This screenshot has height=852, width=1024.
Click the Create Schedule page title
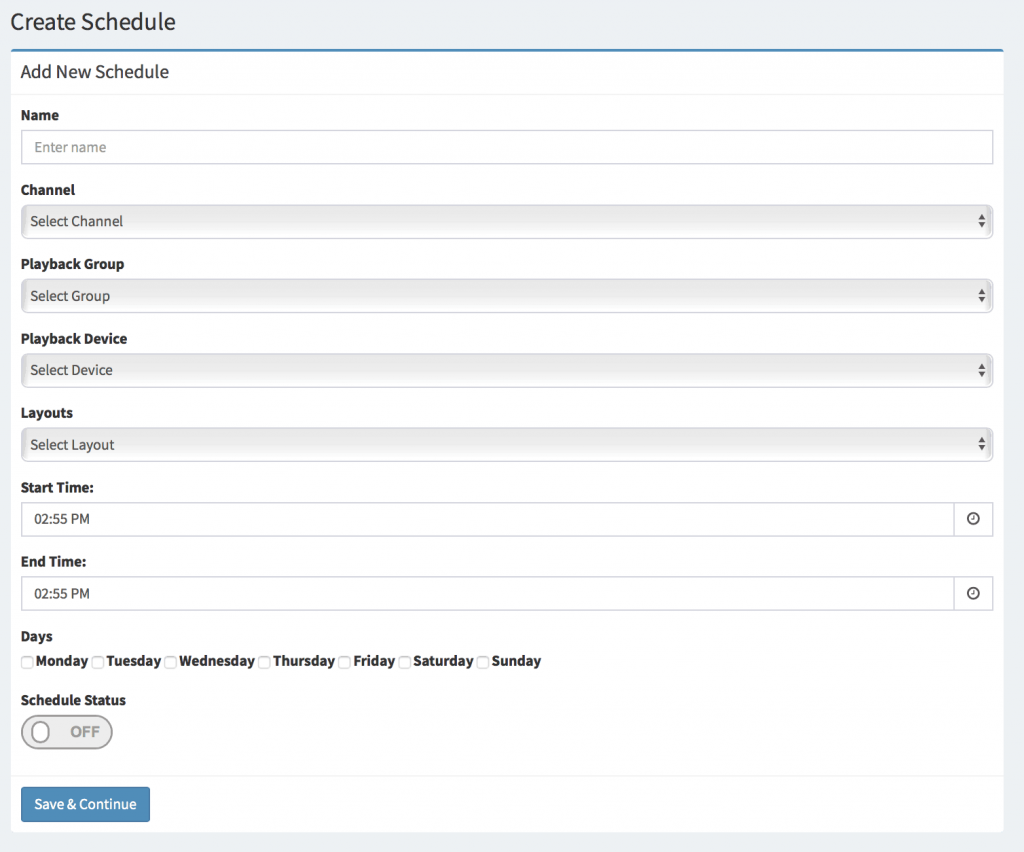pyautogui.click(x=93, y=22)
